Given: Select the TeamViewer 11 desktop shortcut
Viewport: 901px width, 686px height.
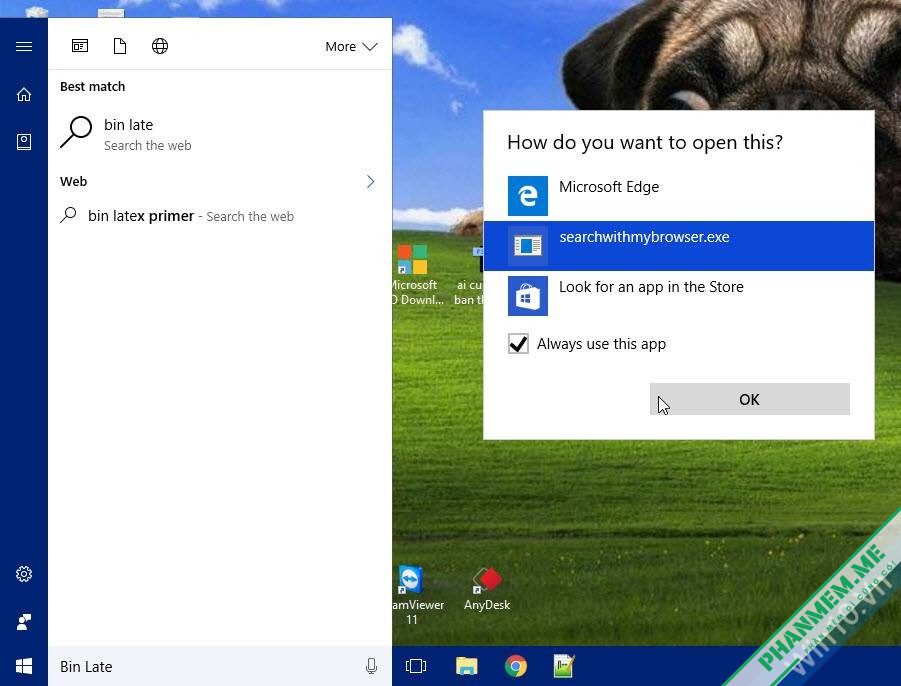Looking at the screenshot, I should click(x=418, y=596).
